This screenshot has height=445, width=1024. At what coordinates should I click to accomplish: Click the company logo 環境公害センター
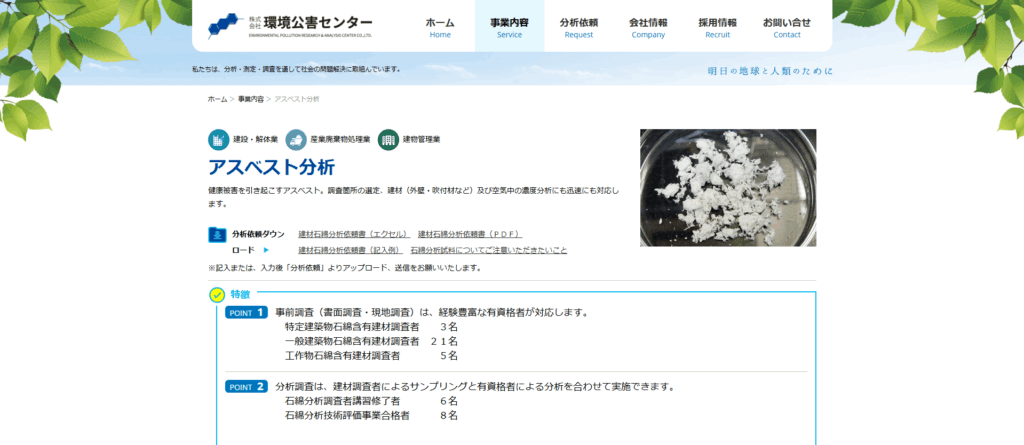click(x=290, y=26)
